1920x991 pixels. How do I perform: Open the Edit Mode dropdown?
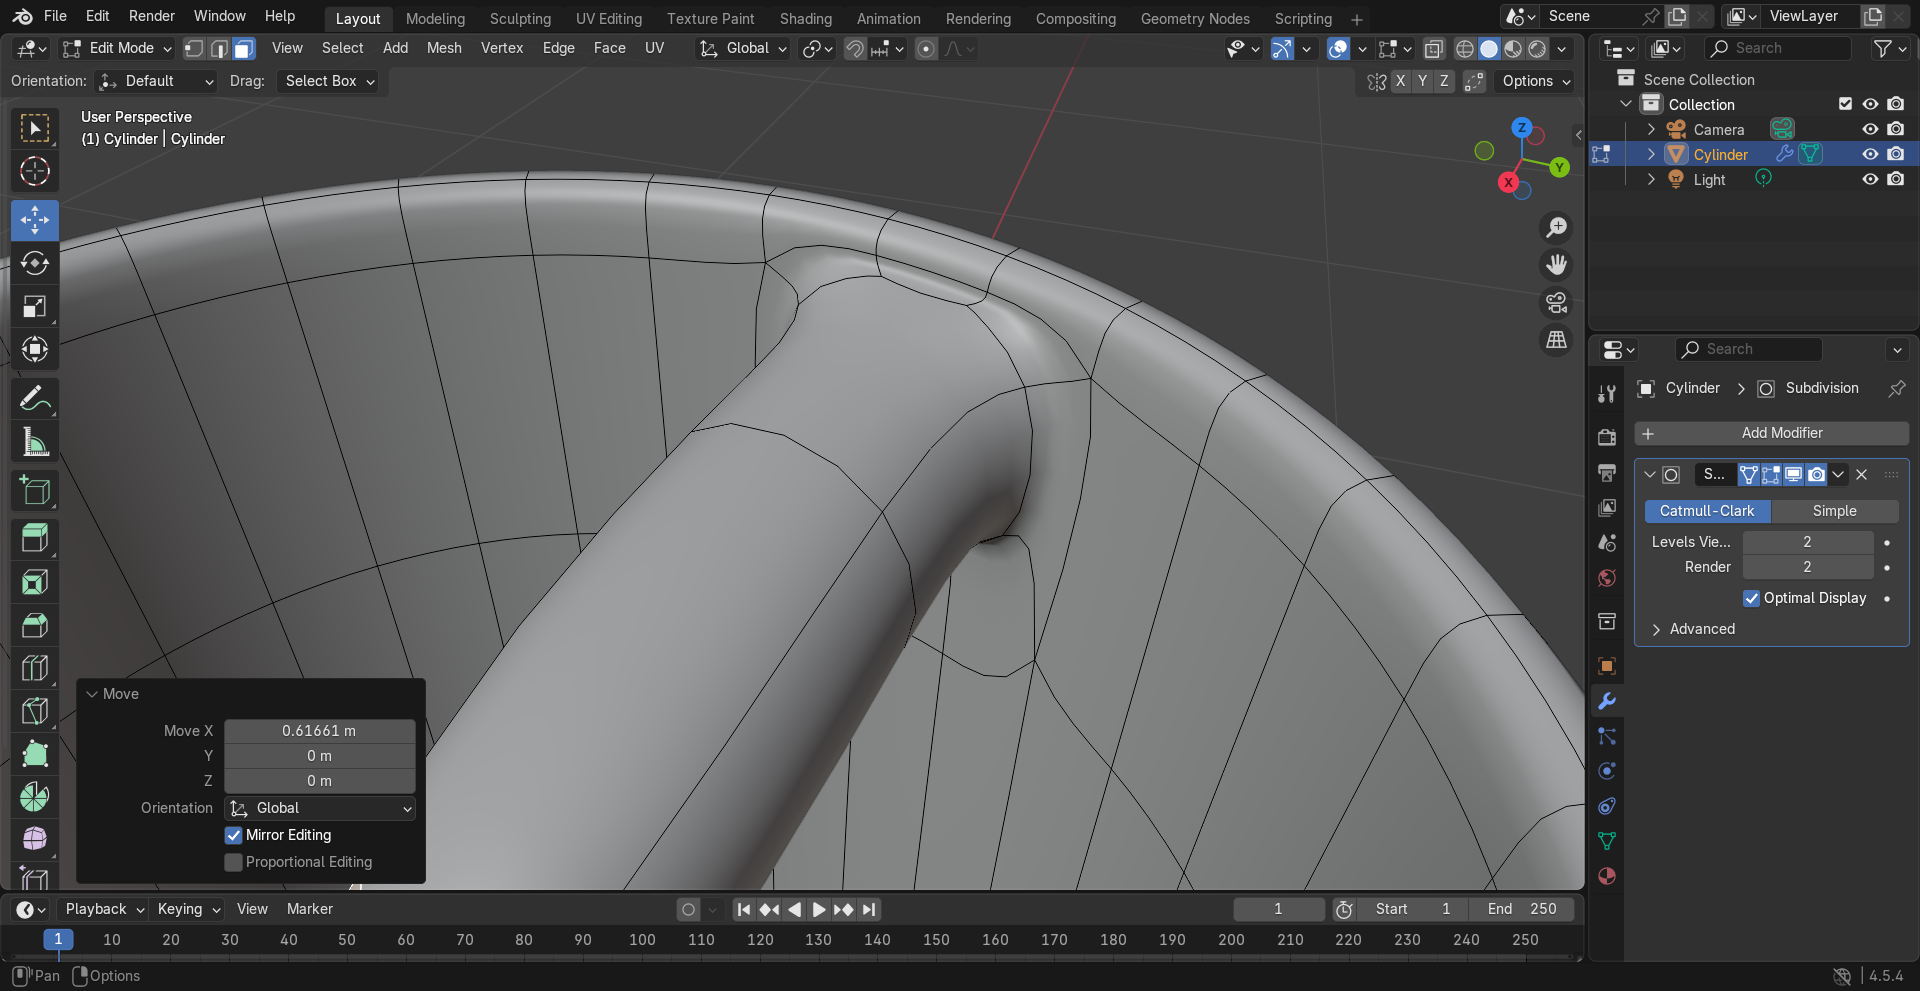click(117, 48)
